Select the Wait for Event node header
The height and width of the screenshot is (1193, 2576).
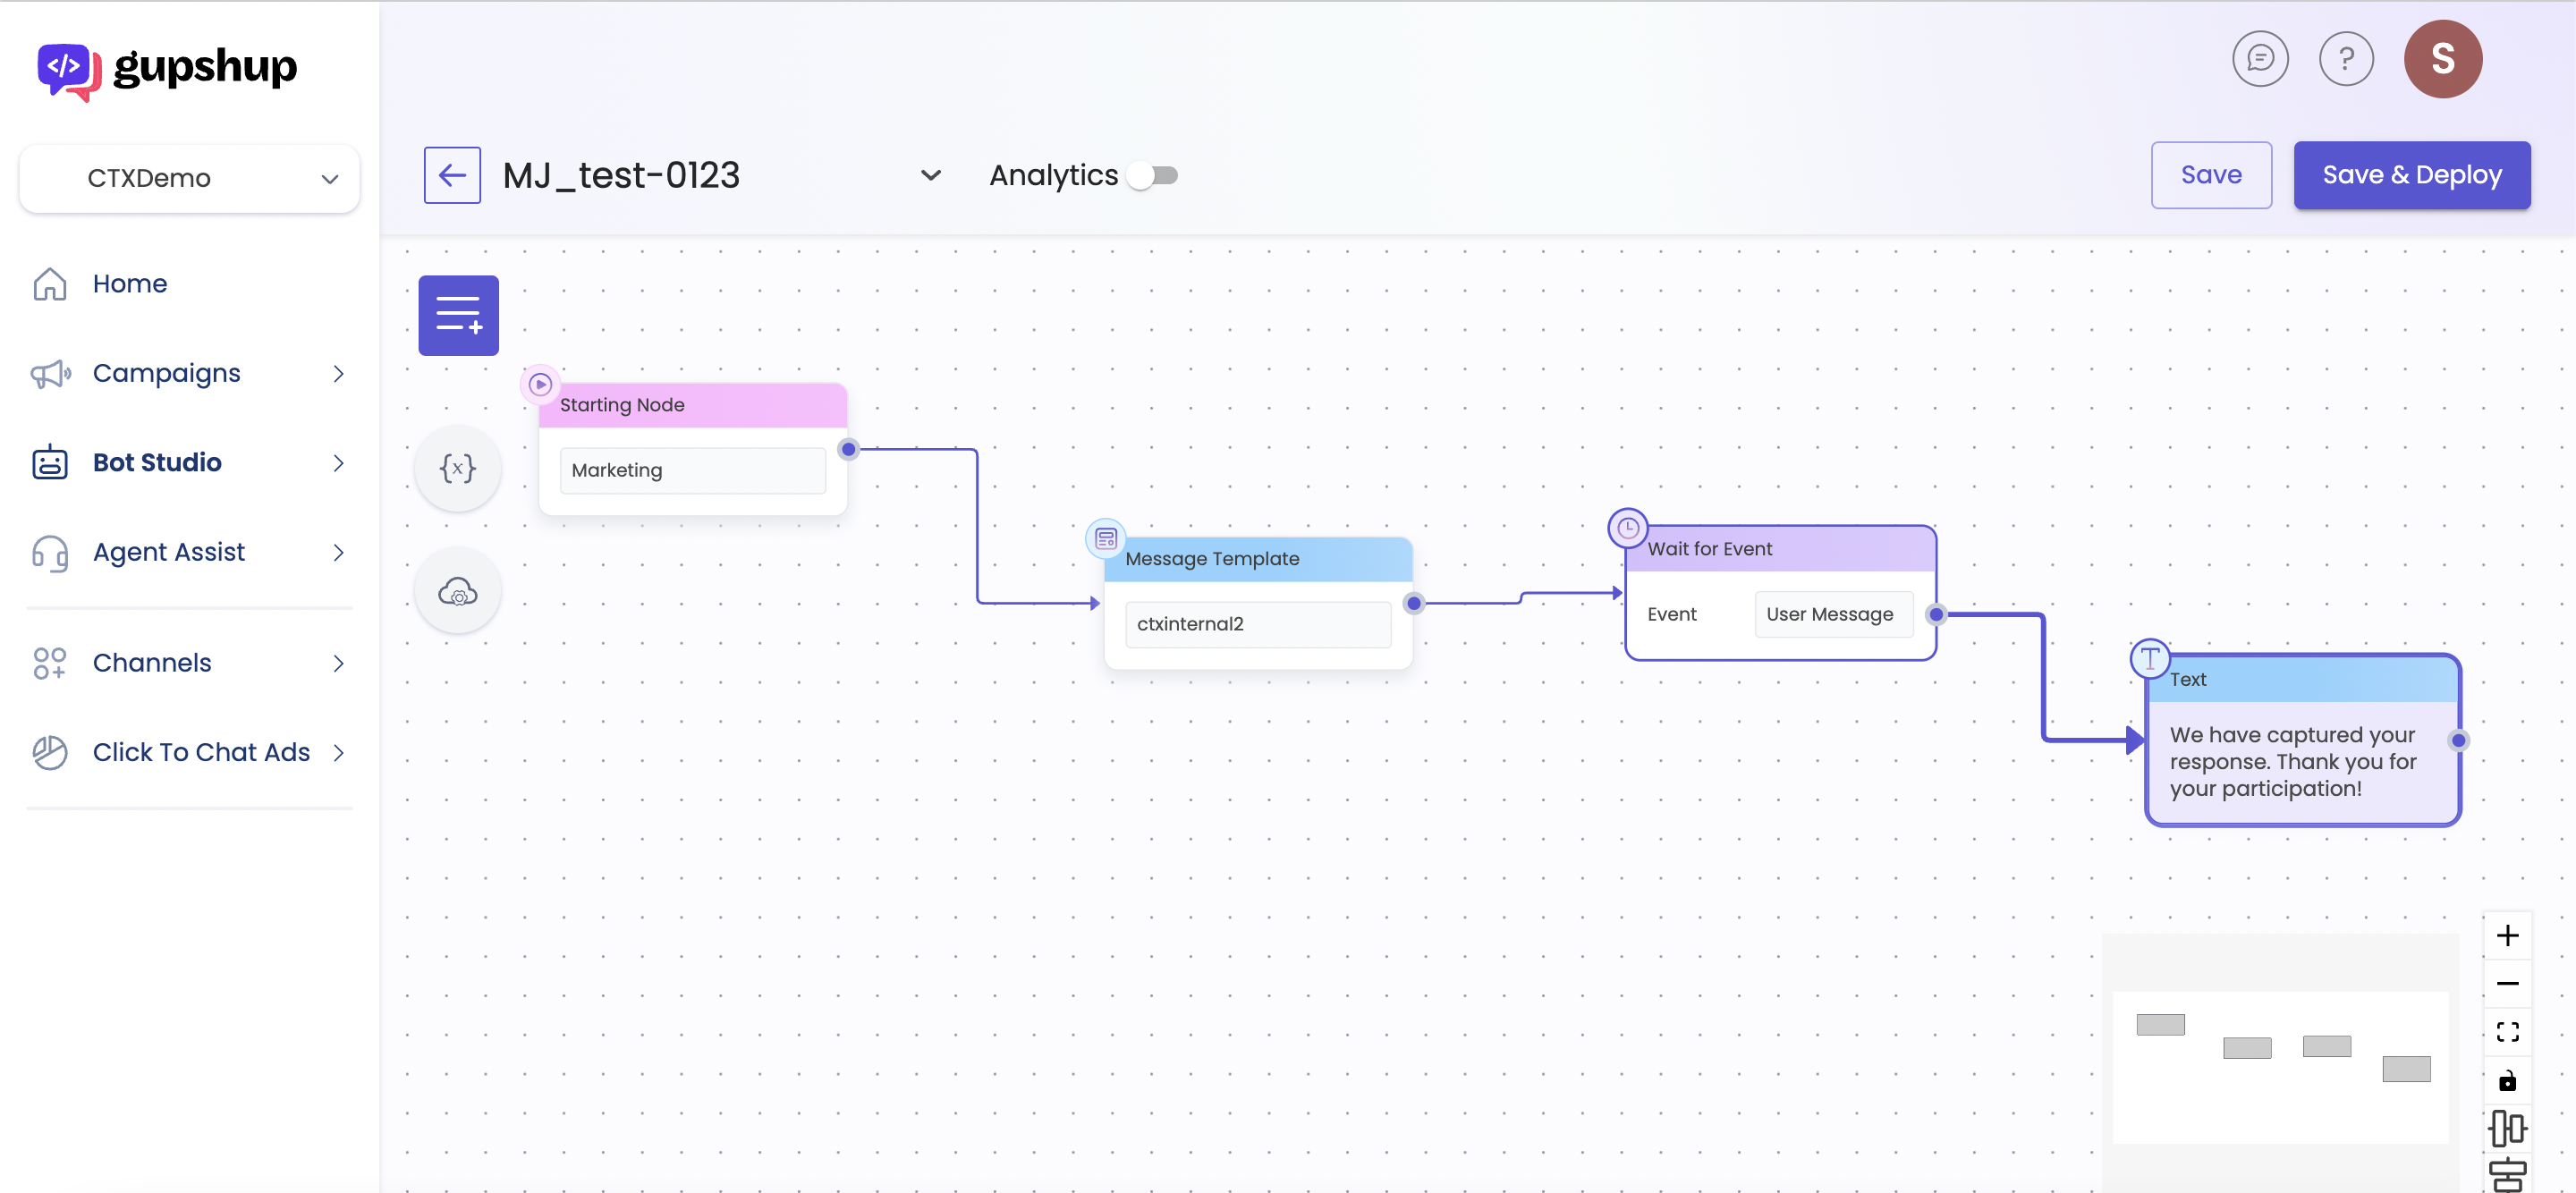pos(1780,549)
